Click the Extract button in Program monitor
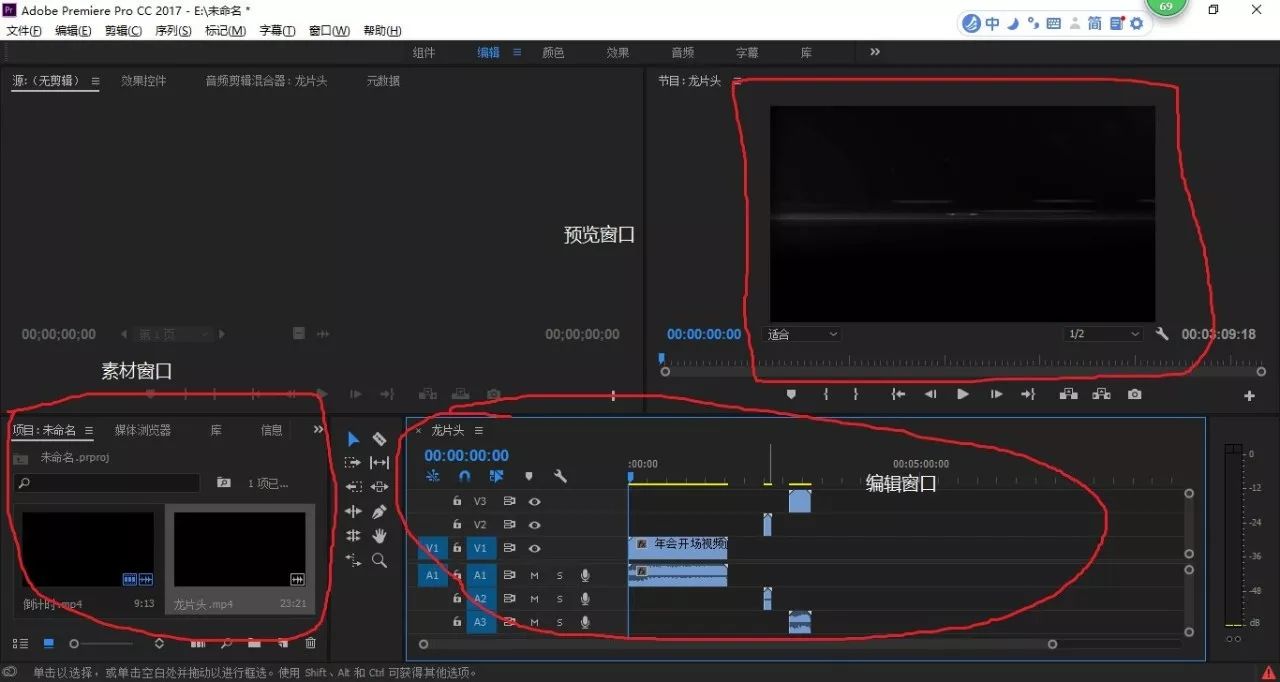1280x682 pixels. 1101,395
